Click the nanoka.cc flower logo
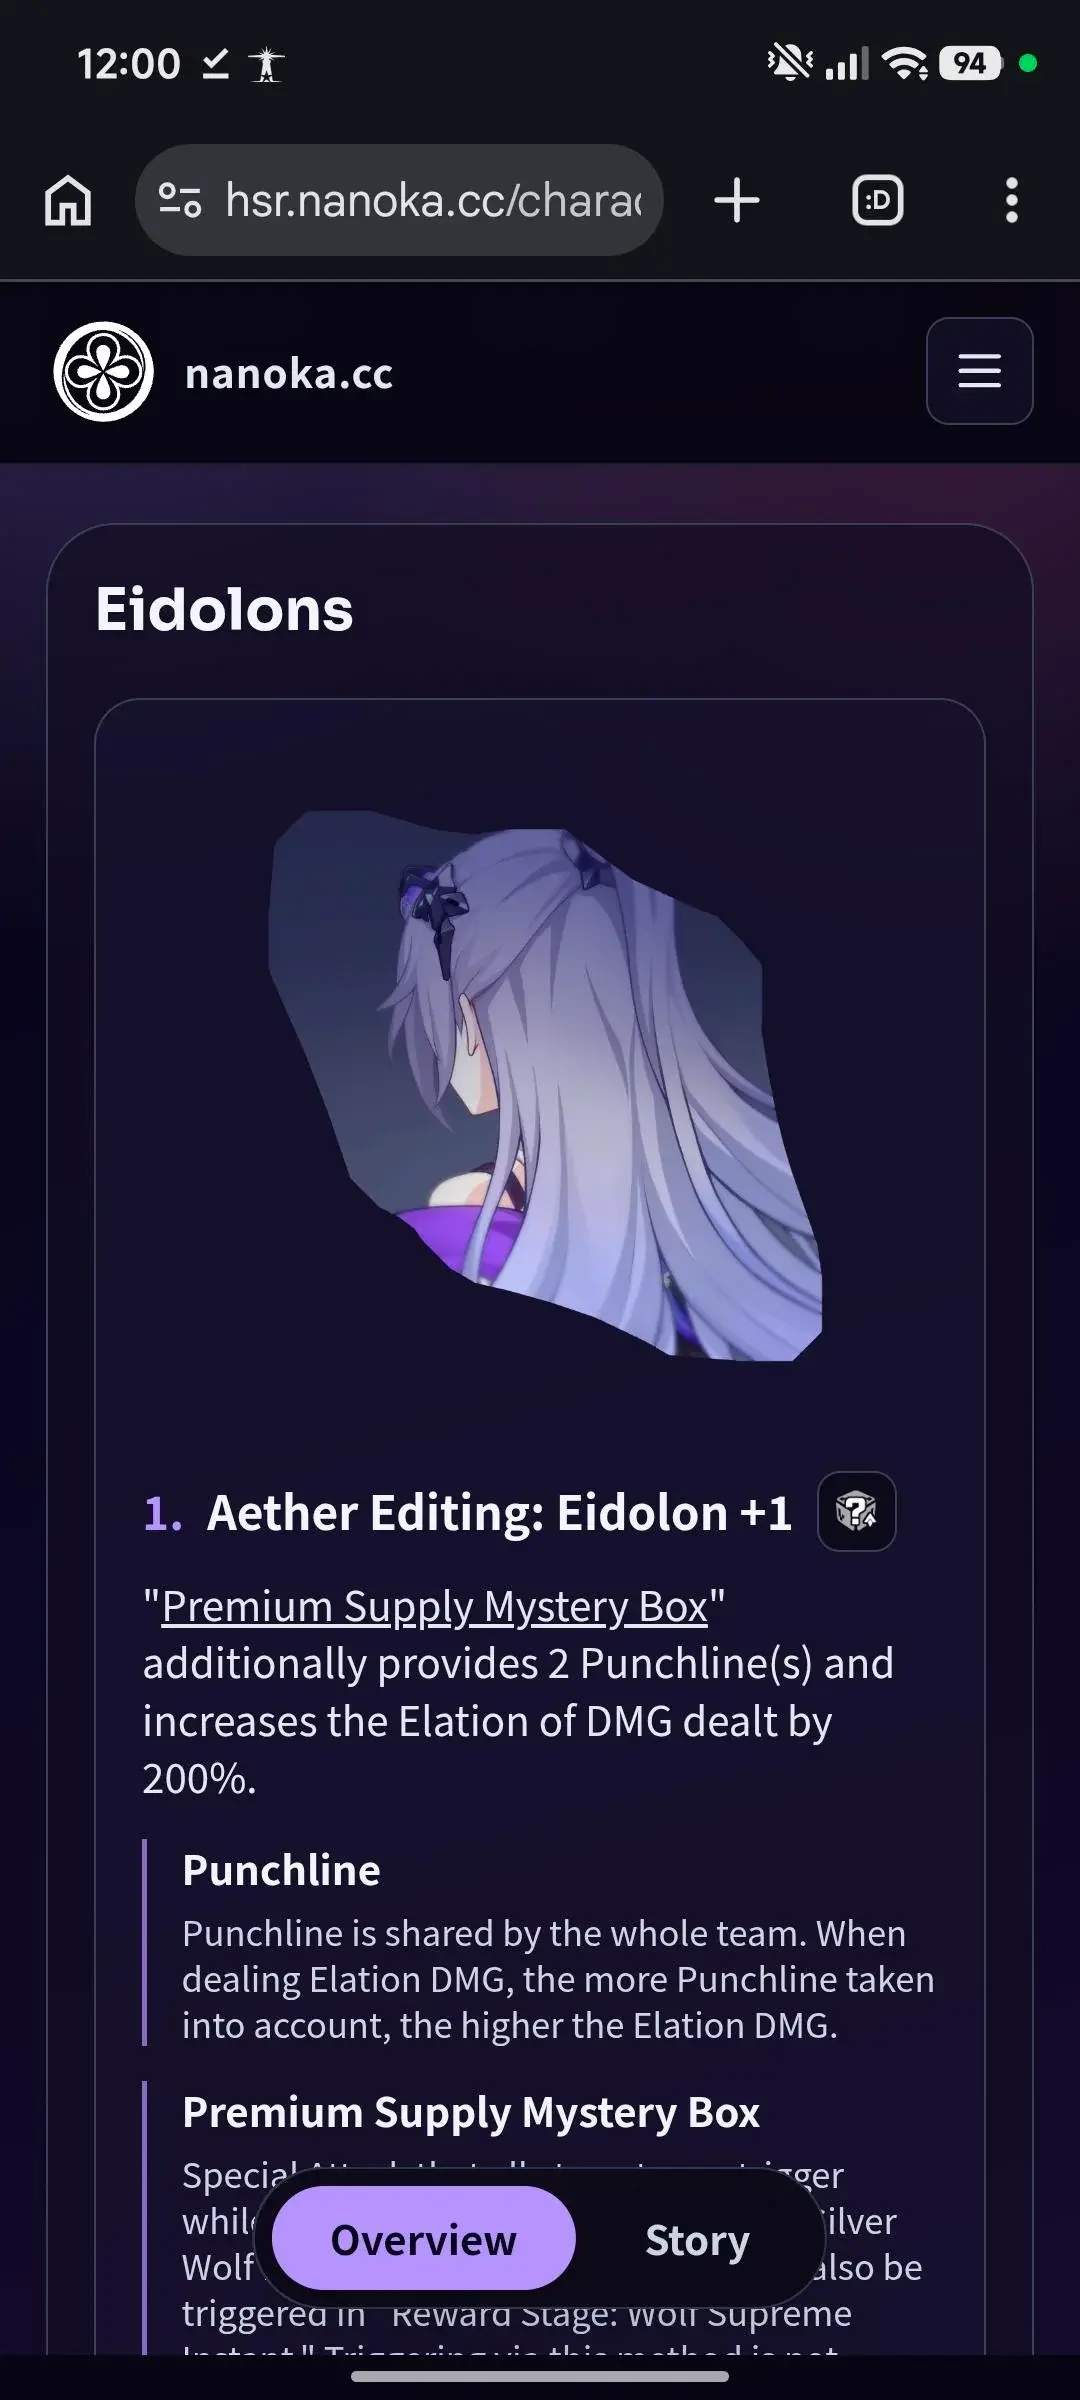 (x=103, y=371)
